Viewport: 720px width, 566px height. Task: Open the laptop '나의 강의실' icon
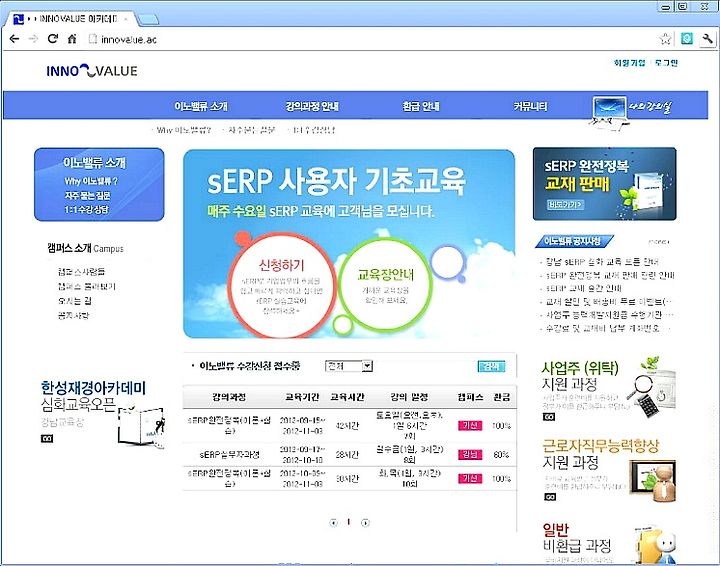pyautogui.click(x=608, y=112)
